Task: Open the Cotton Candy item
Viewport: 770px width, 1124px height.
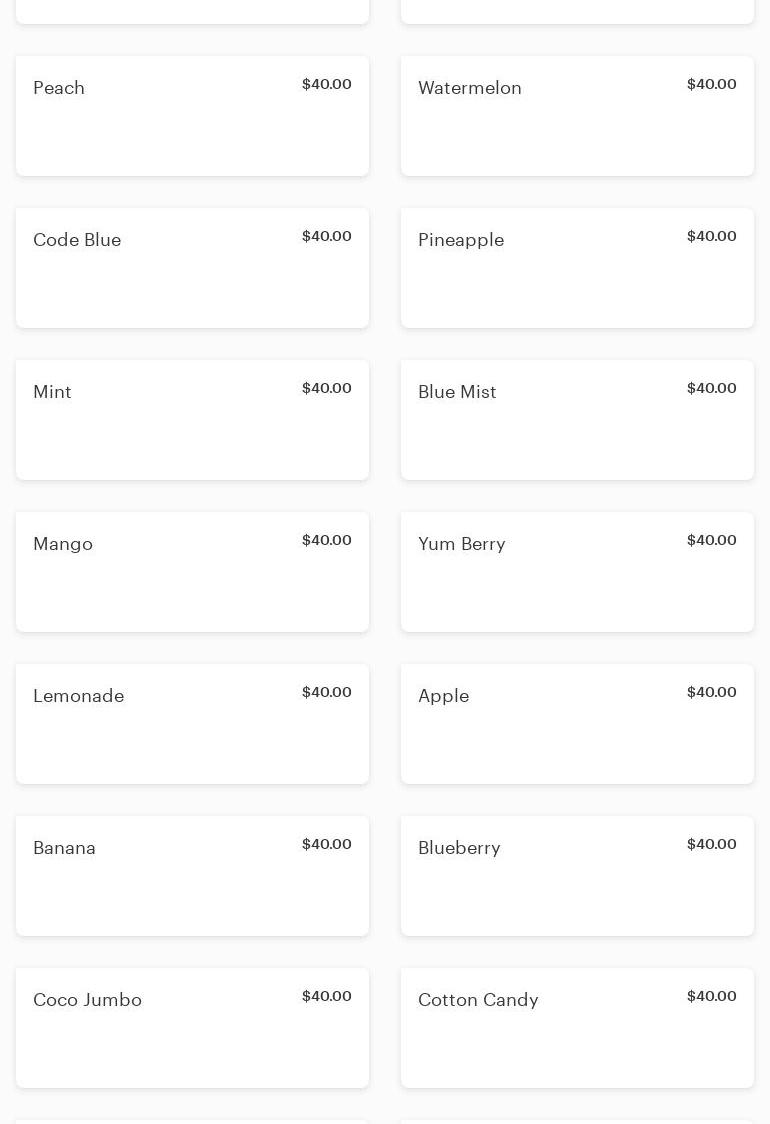Action: point(577,1028)
